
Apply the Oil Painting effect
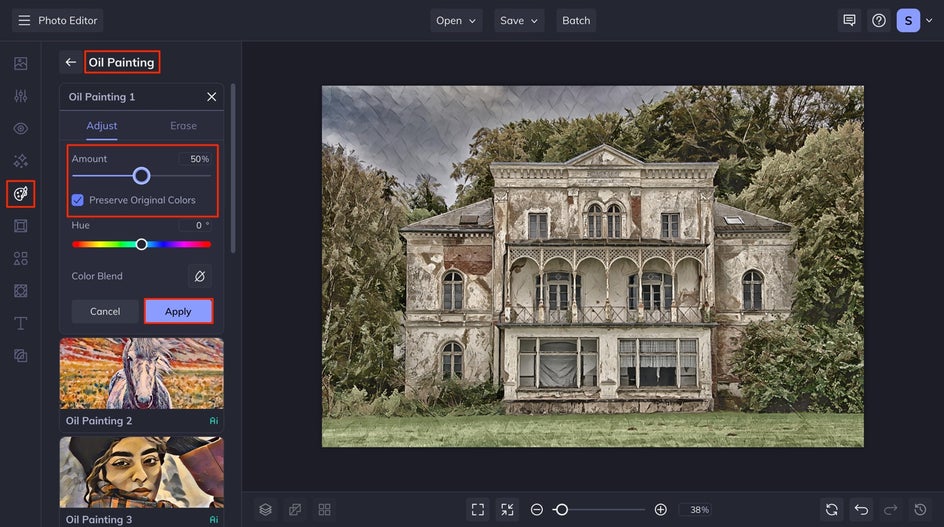click(x=178, y=311)
